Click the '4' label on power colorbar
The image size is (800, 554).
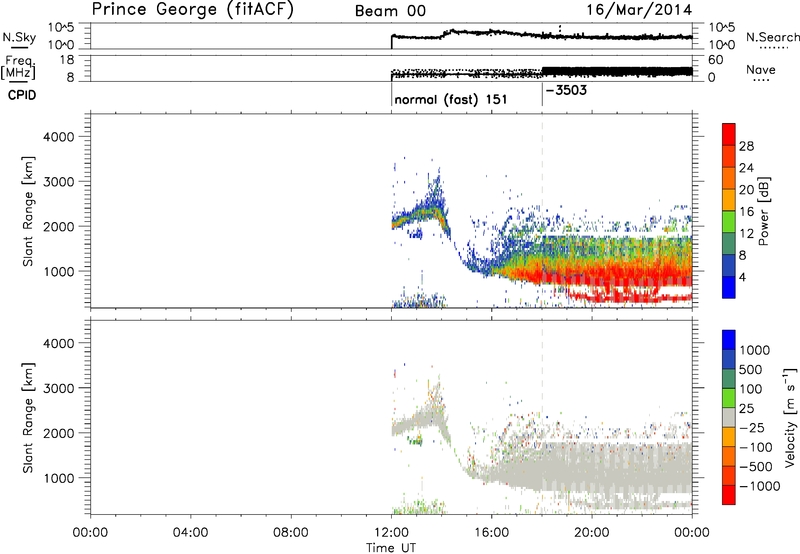742,278
